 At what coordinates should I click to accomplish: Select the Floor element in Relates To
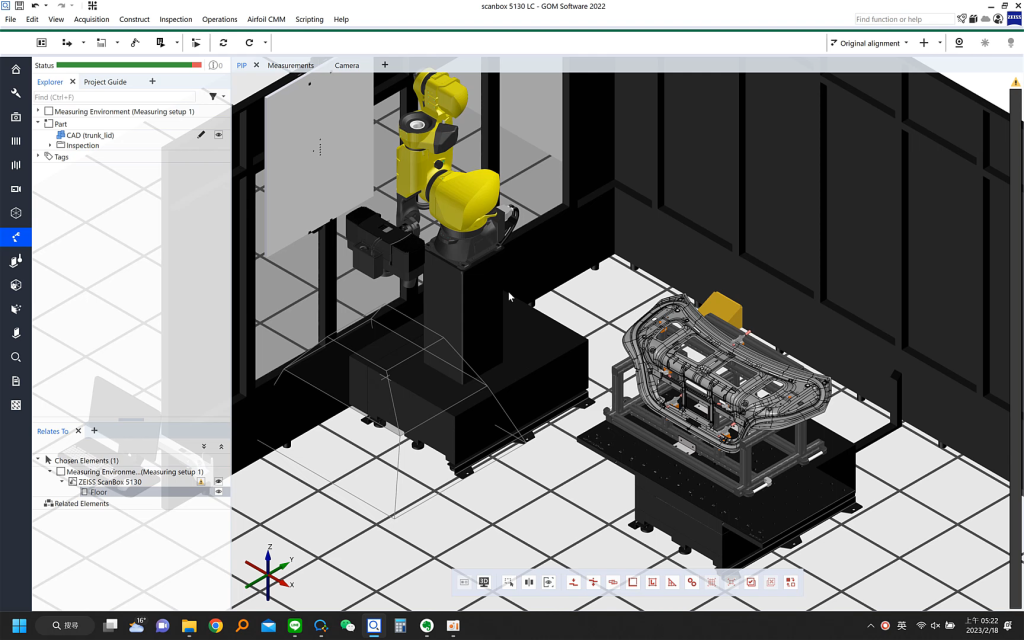99,492
